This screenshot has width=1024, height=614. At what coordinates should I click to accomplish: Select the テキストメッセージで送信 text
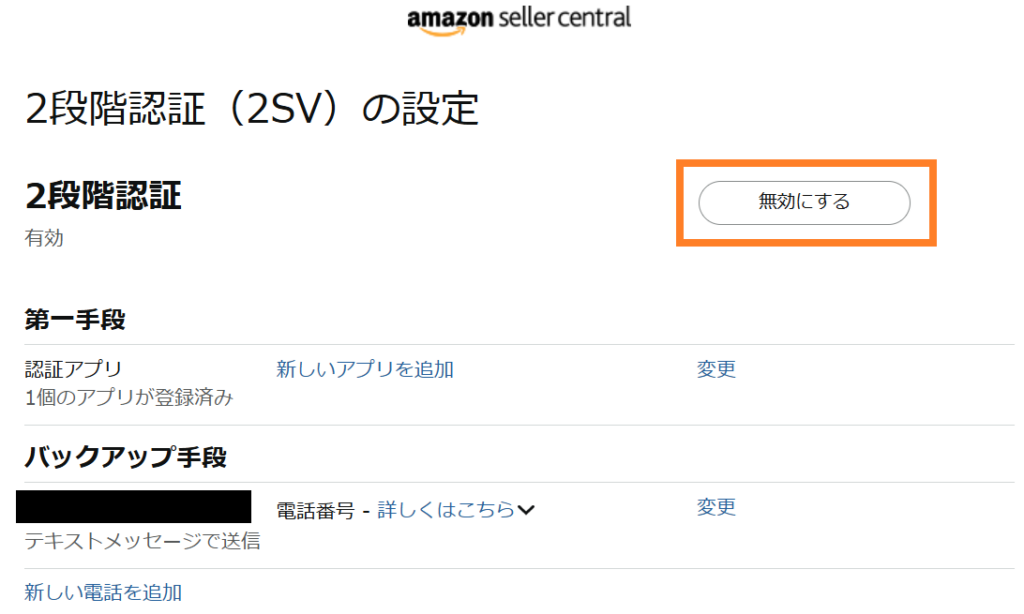pyautogui.click(x=142, y=540)
